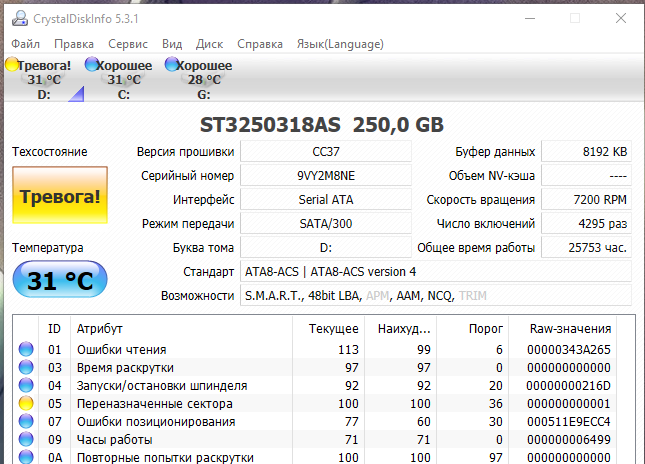Click the transfer mode field SATA/300
Viewport: 645px width, 464px height.
pos(326,223)
